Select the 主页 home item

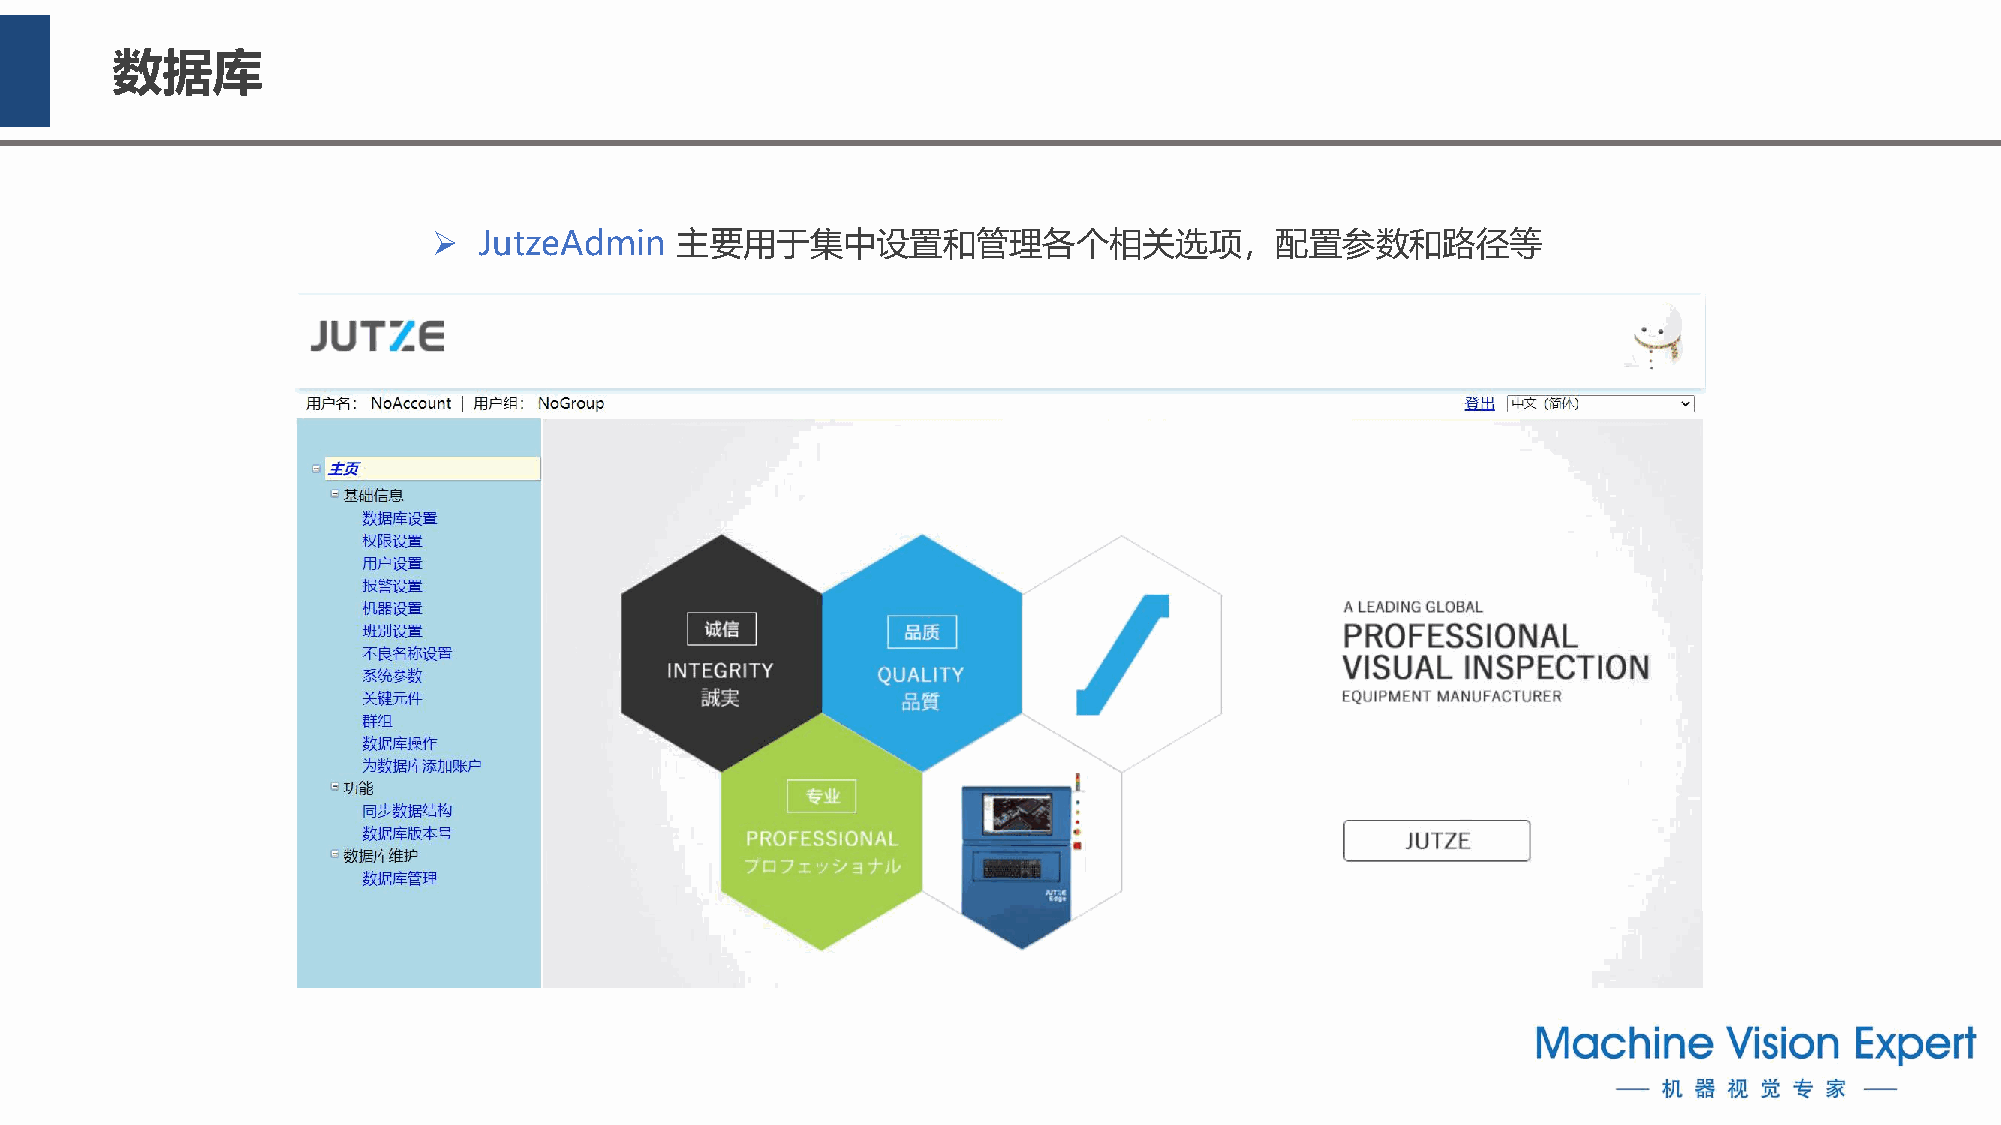(343, 469)
